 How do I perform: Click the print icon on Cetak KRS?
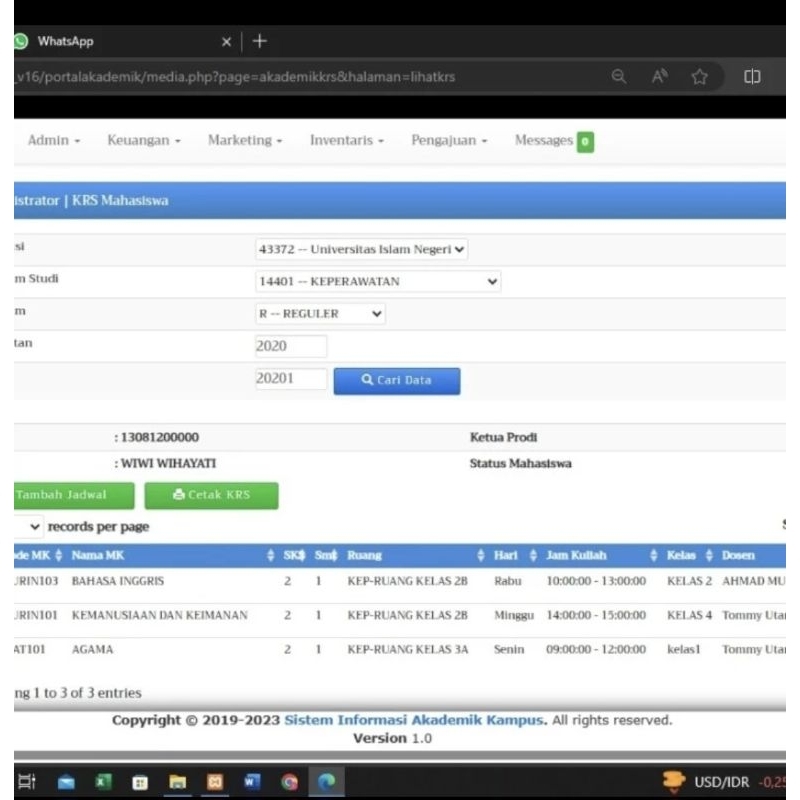click(x=180, y=495)
